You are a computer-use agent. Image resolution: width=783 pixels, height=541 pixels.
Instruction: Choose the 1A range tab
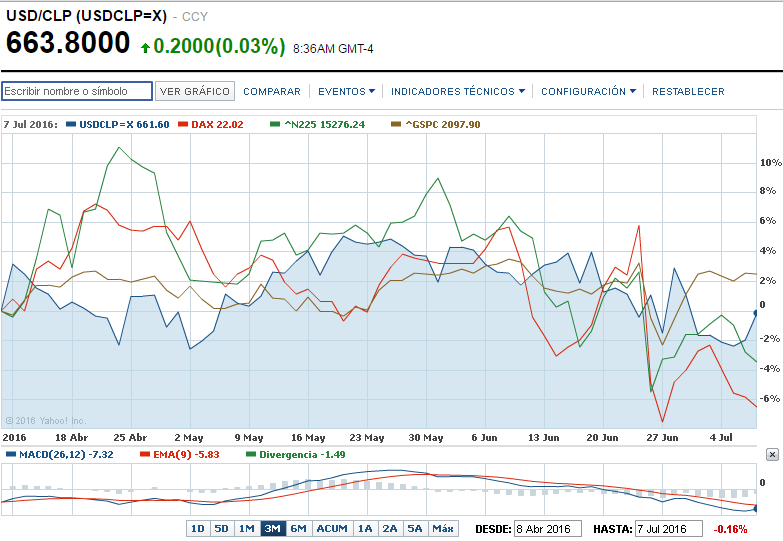pos(366,529)
